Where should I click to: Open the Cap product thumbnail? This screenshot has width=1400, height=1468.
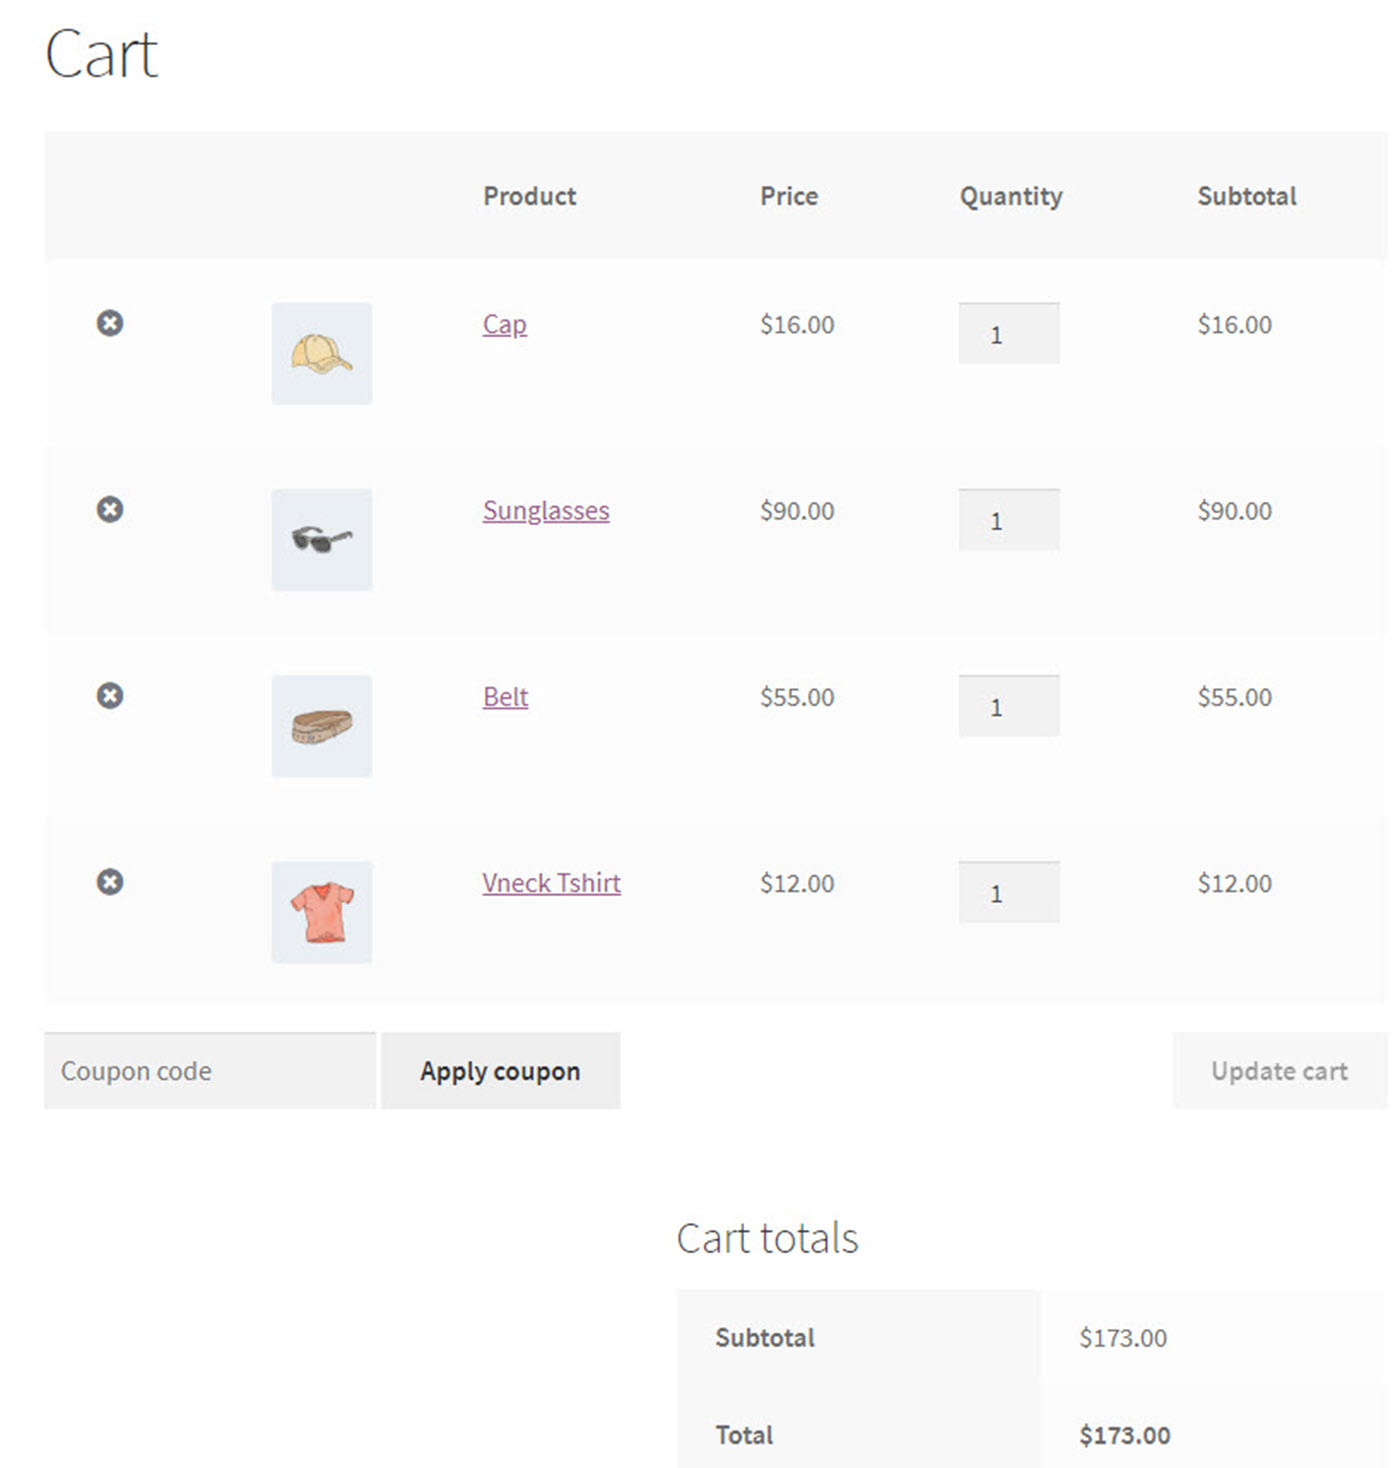[x=321, y=354]
